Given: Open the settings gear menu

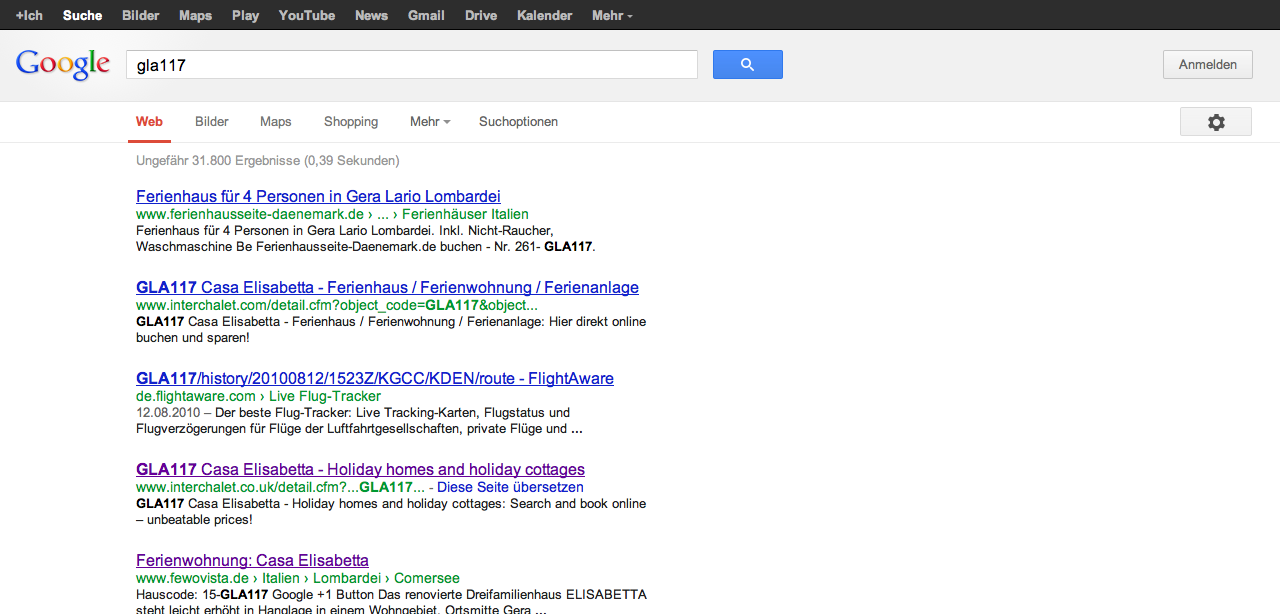Looking at the screenshot, I should 1215,122.
